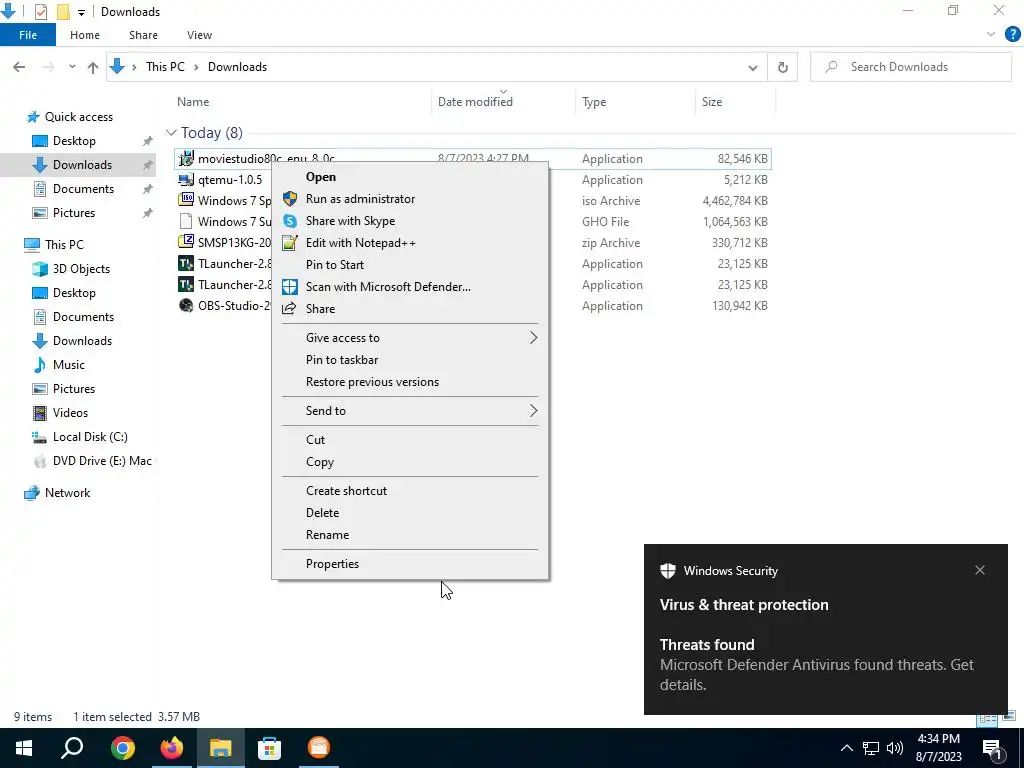Open Network in the navigation pane
This screenshot has width=1024, height=768.
67,493
